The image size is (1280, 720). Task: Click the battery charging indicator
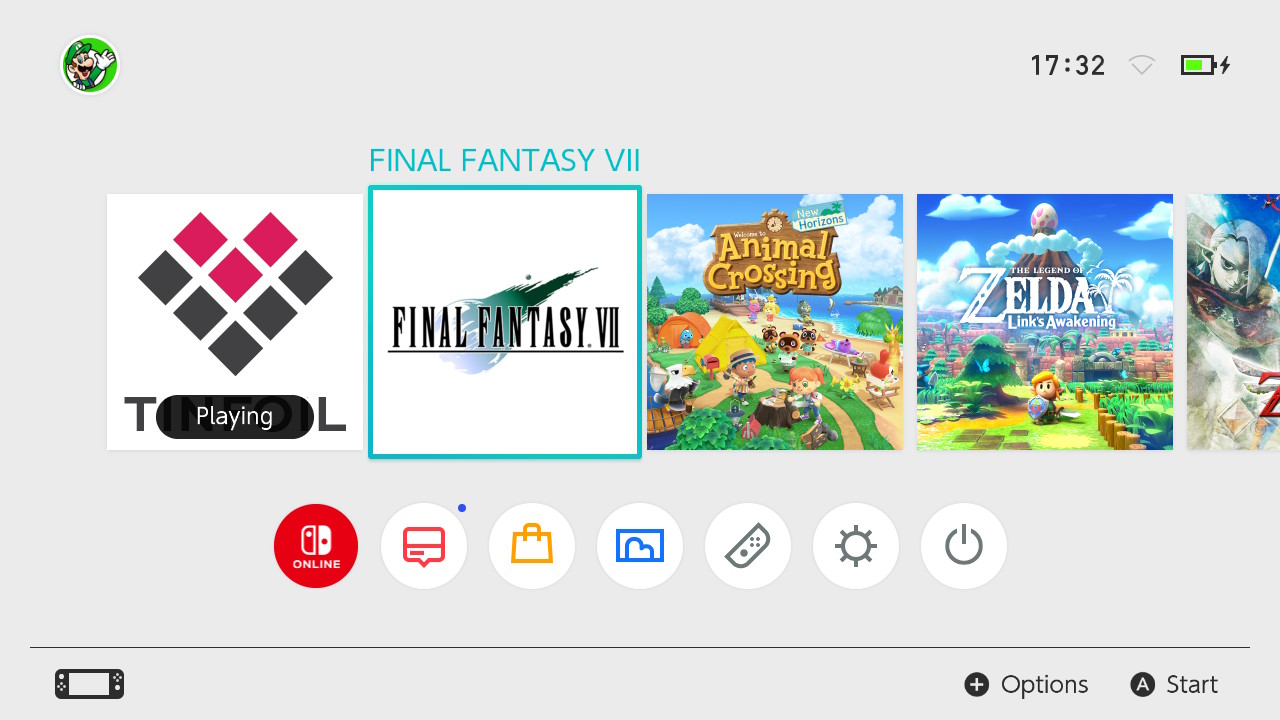click(1206, 66)
